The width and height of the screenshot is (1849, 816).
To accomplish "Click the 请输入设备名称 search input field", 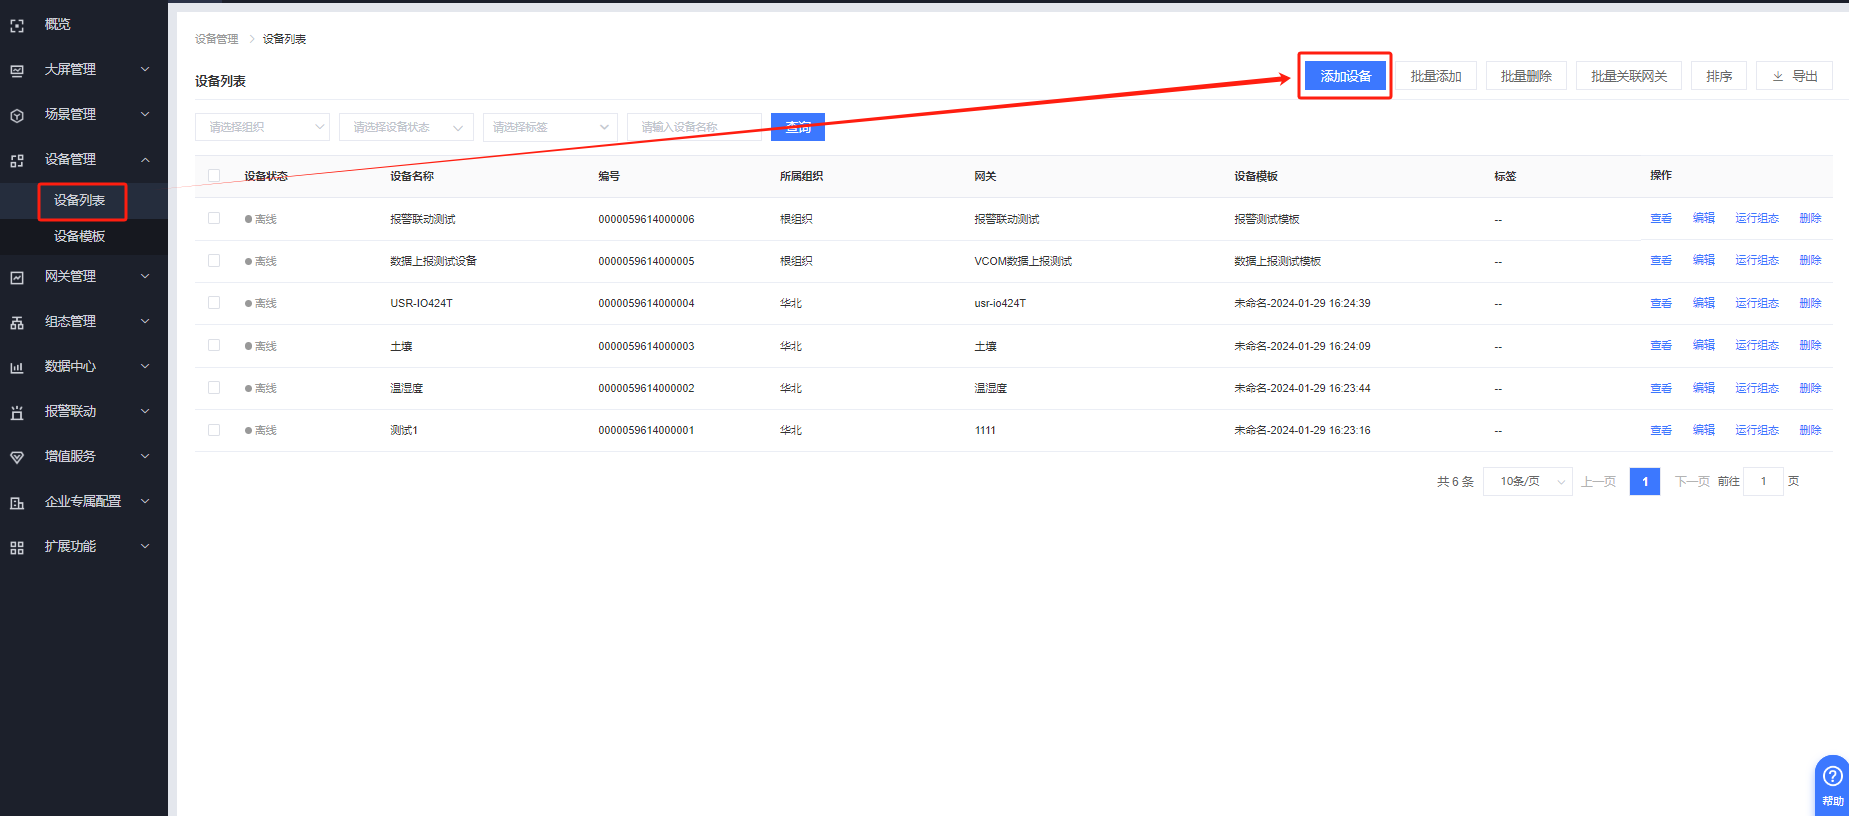I will pyautogui.click(x=694, y=127).
